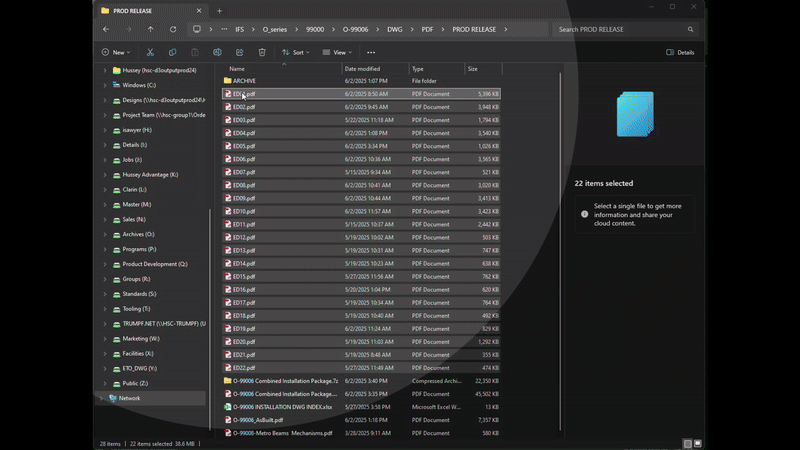Click the Delete trash icon
The height and width of the screenshot is (450, 800).
click(262, 52)
